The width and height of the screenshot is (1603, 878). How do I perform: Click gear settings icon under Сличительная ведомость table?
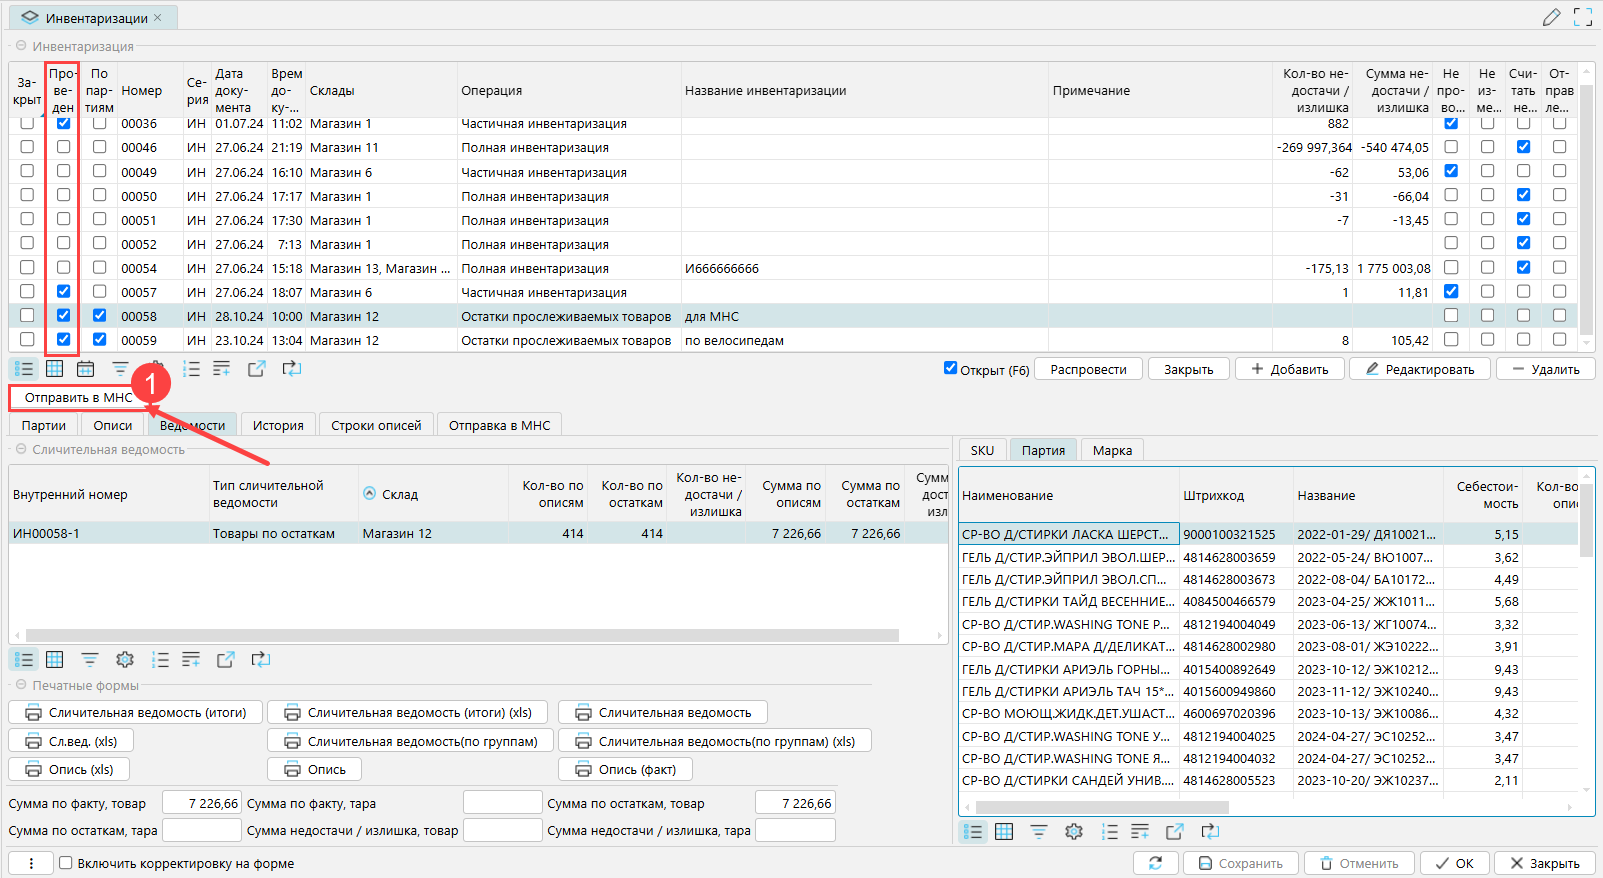(x=125, y=660)
